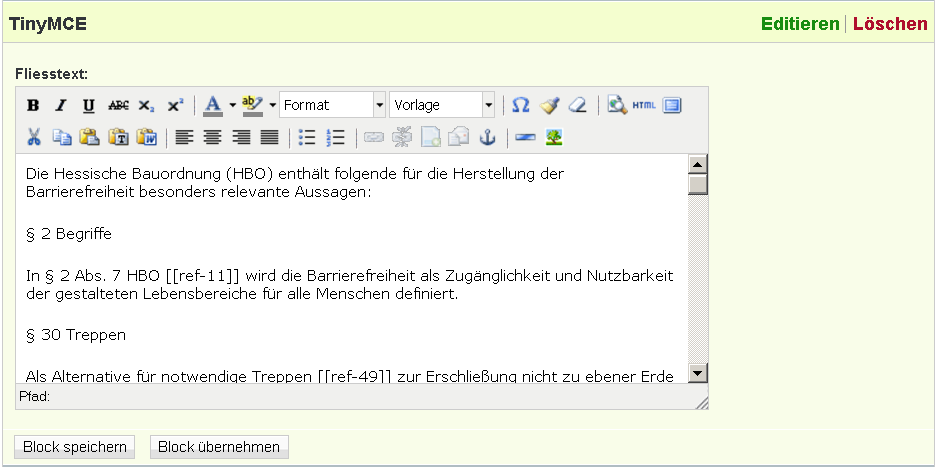936x467 pixels.
Task: Click the '[[ref-11]]' reference text
Action: point(202,276)
